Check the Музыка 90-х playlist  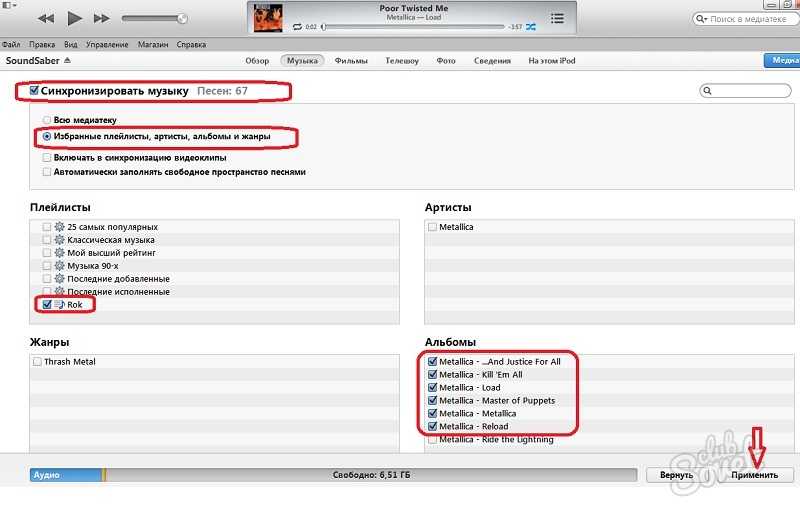pyautogui.click(x=47, y=266)
